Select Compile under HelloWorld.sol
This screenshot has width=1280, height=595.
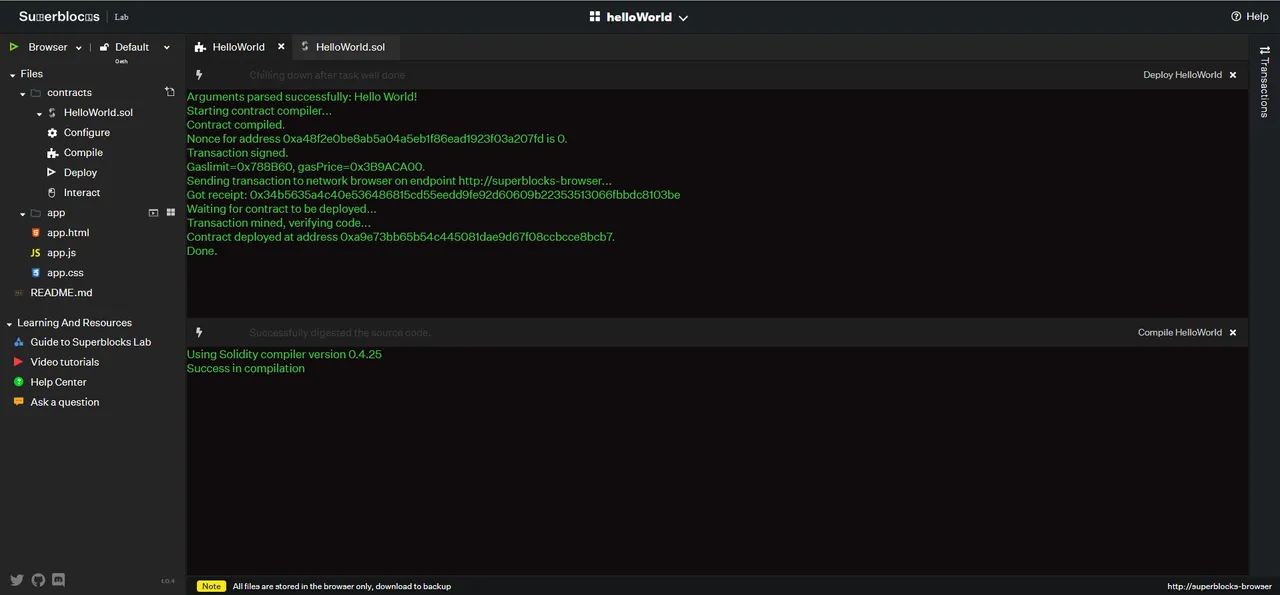tap(83, 153)
